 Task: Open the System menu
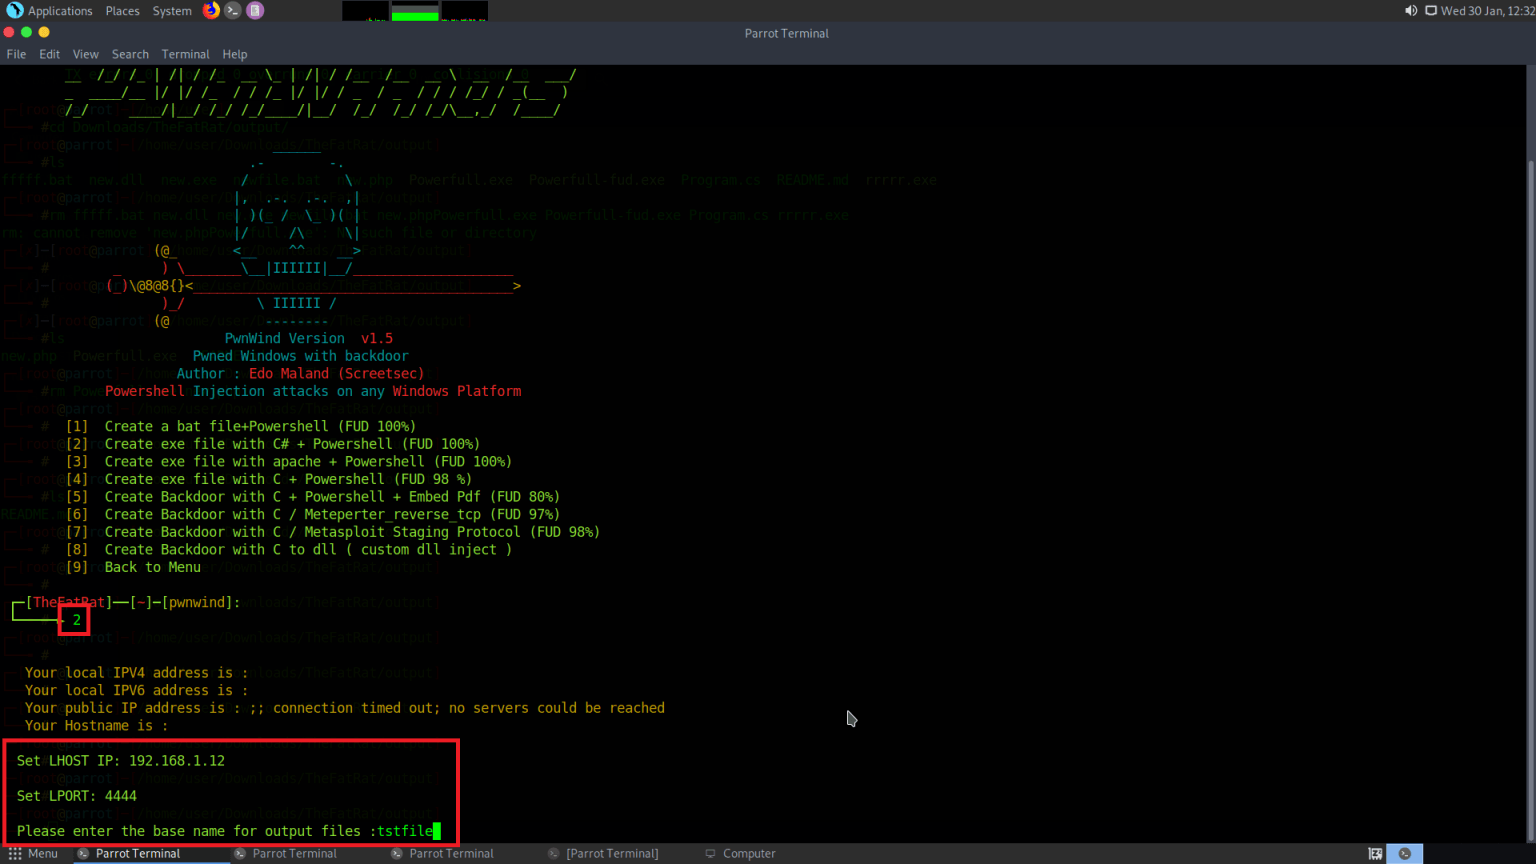(x=171, y=10)
